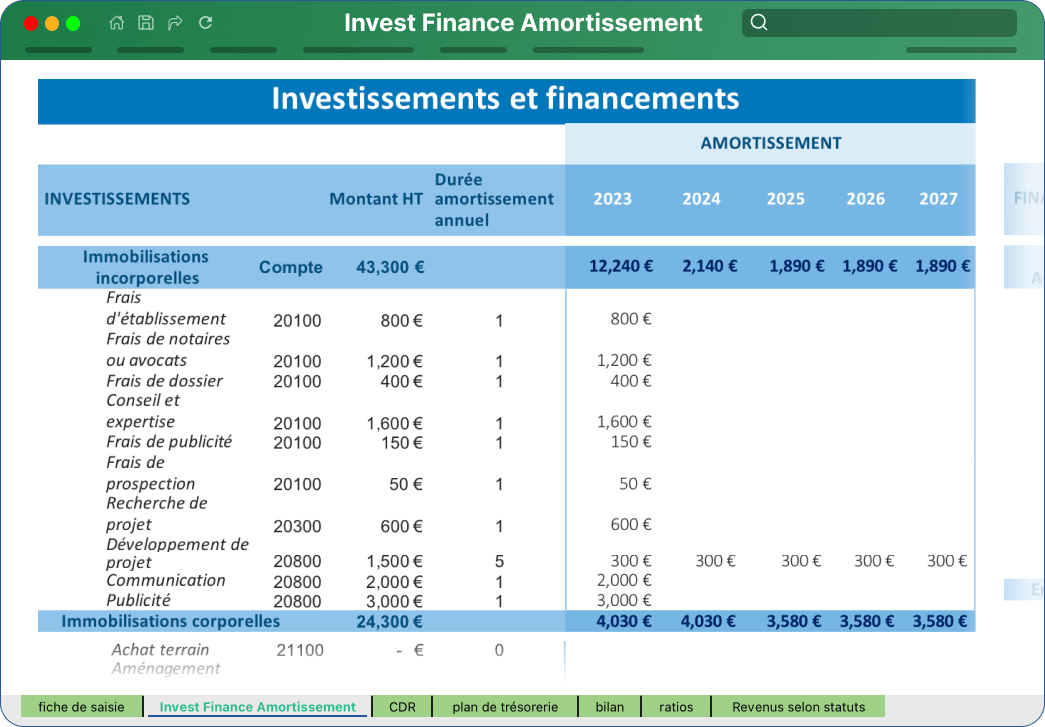This screenshot has height=727, width=1045.
Task: Open the plan de trésorerie tab
Action: coord(505,707)
